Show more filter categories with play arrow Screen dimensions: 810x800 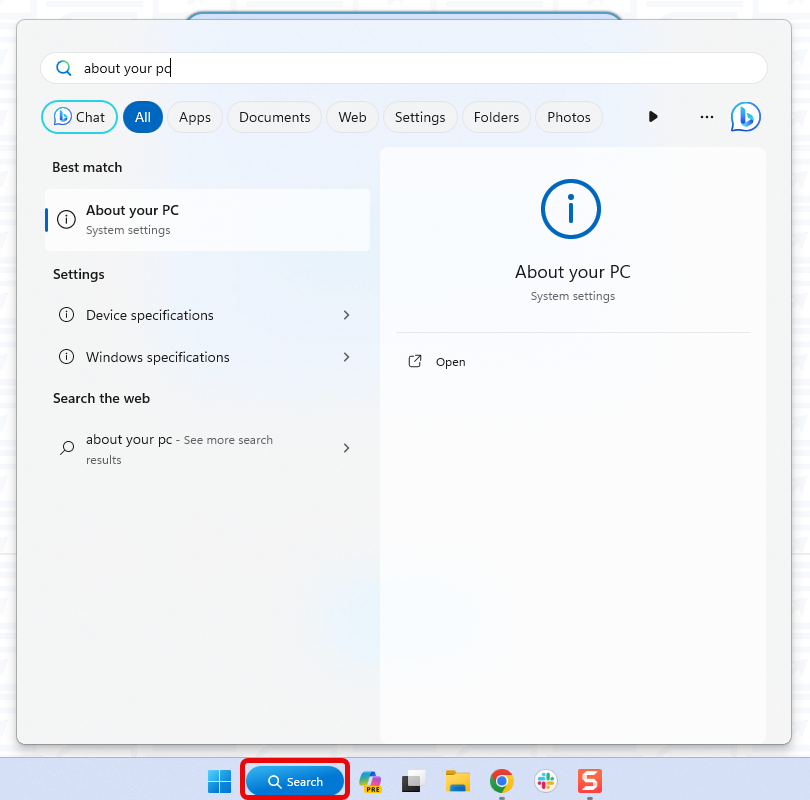coord(653,117)
